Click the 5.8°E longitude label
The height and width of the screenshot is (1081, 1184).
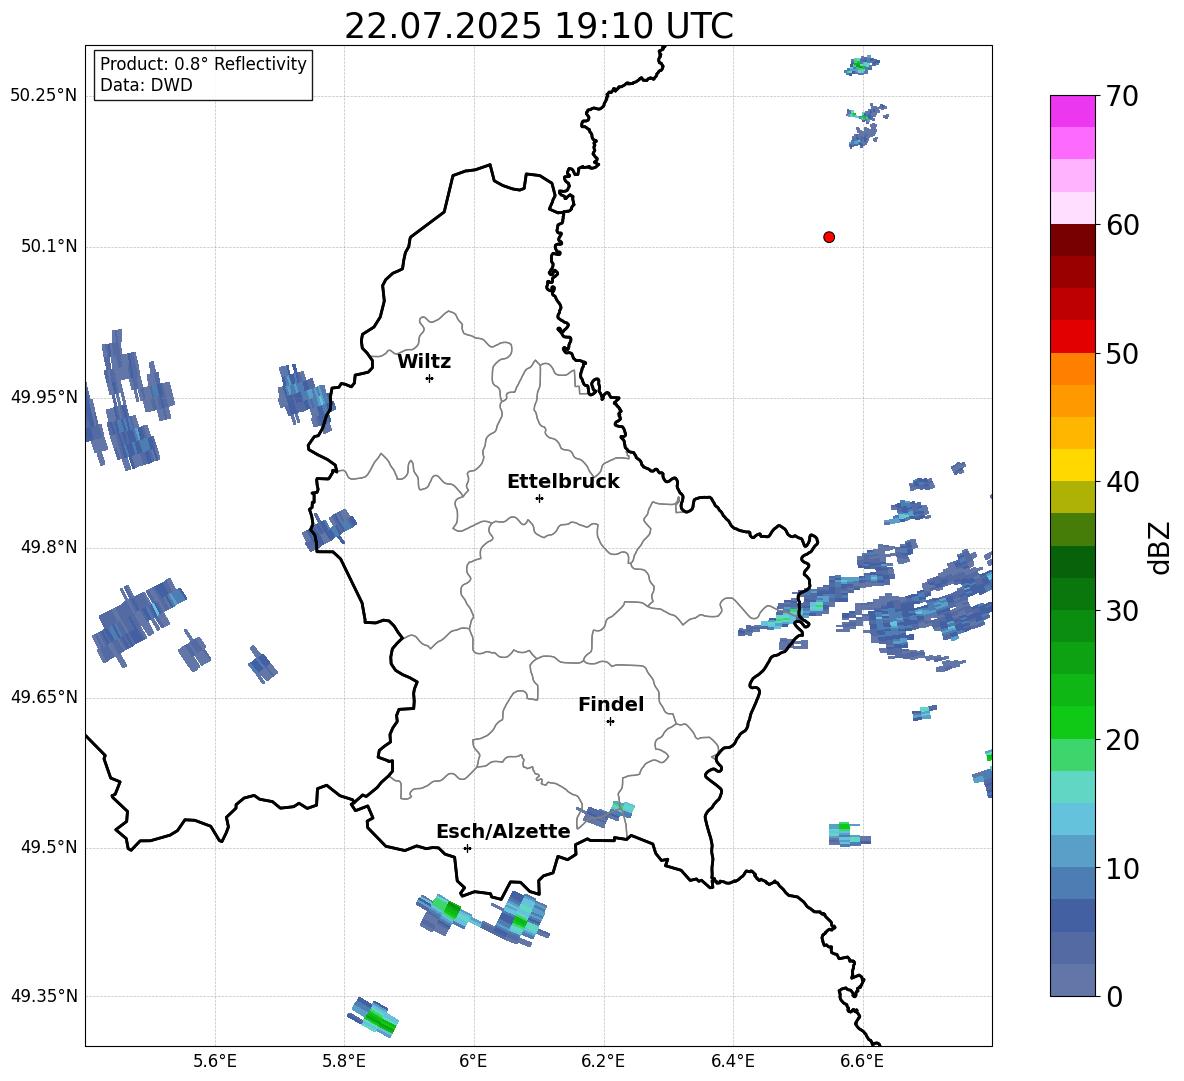344,1061
